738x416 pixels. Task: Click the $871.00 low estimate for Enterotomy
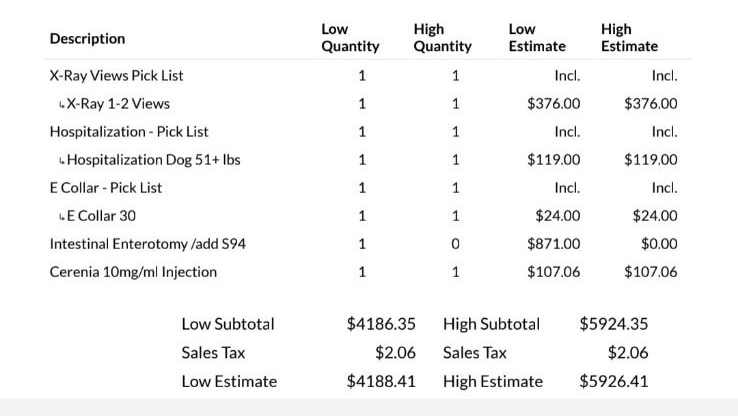coord(554,244)
